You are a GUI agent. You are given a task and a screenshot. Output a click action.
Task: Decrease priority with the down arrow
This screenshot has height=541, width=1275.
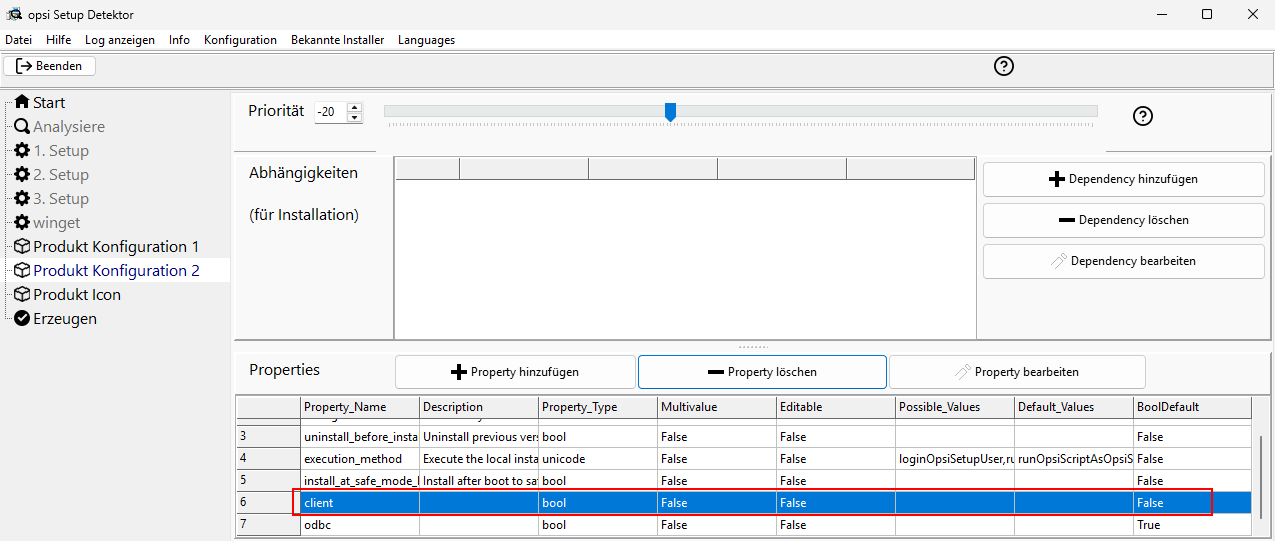point(354,118)
